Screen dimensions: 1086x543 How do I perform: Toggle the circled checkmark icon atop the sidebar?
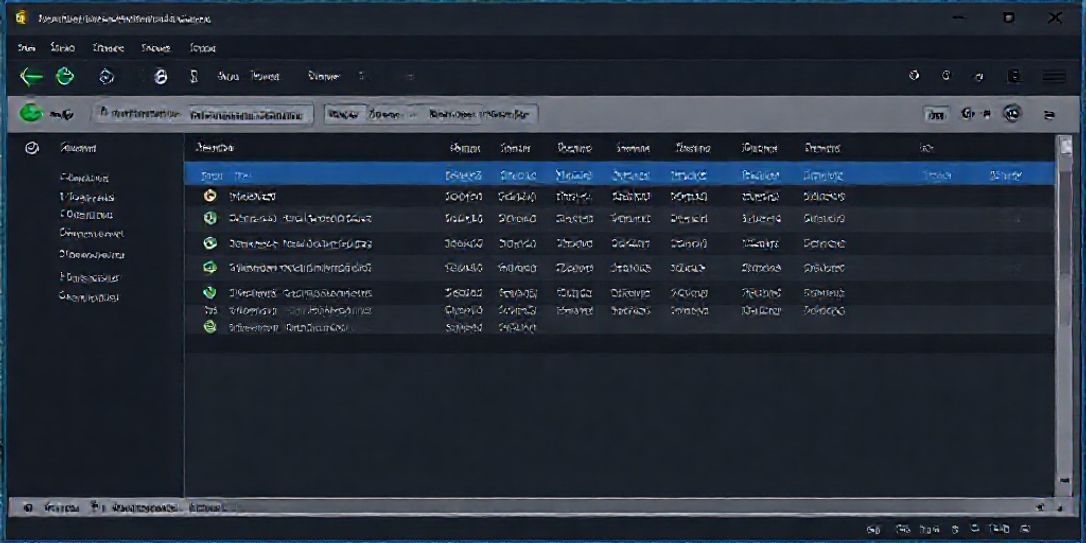click(31, 148)
